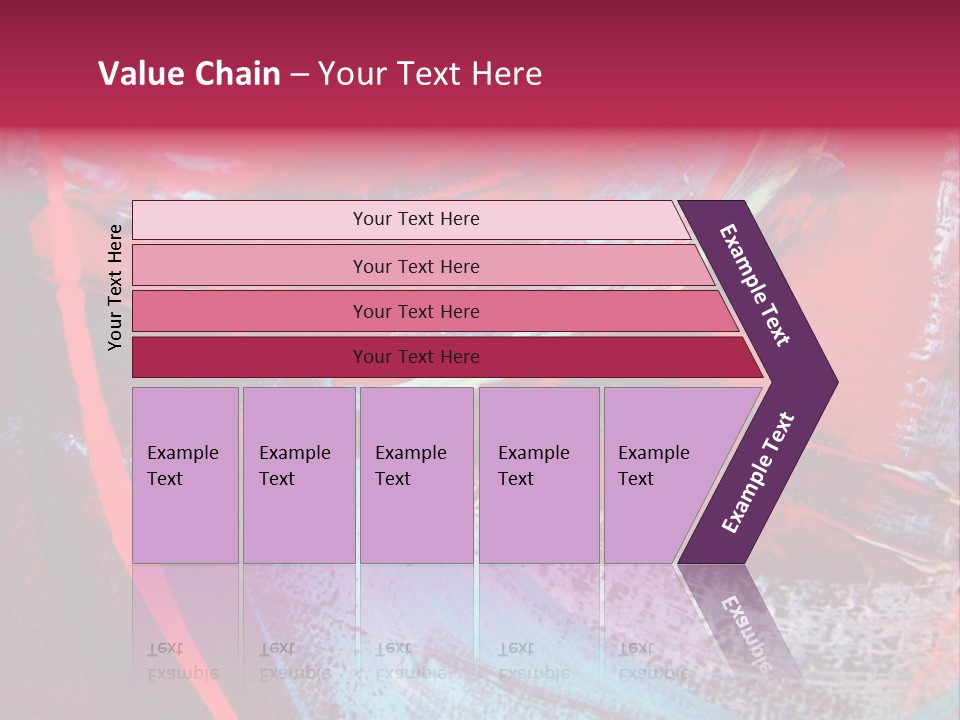Click the second pink "Your Text Here" bar

[x=415, y=266]
